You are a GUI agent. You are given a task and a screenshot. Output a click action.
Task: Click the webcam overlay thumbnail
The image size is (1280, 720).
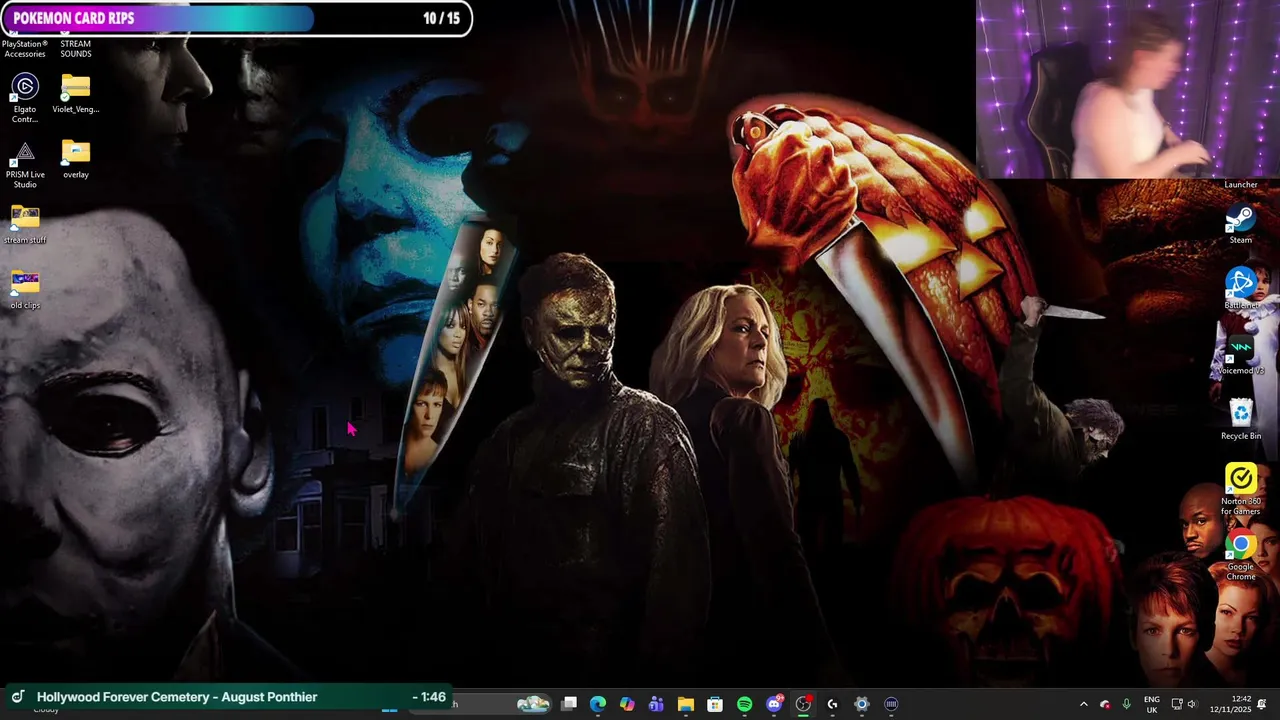click(1128, 89)
